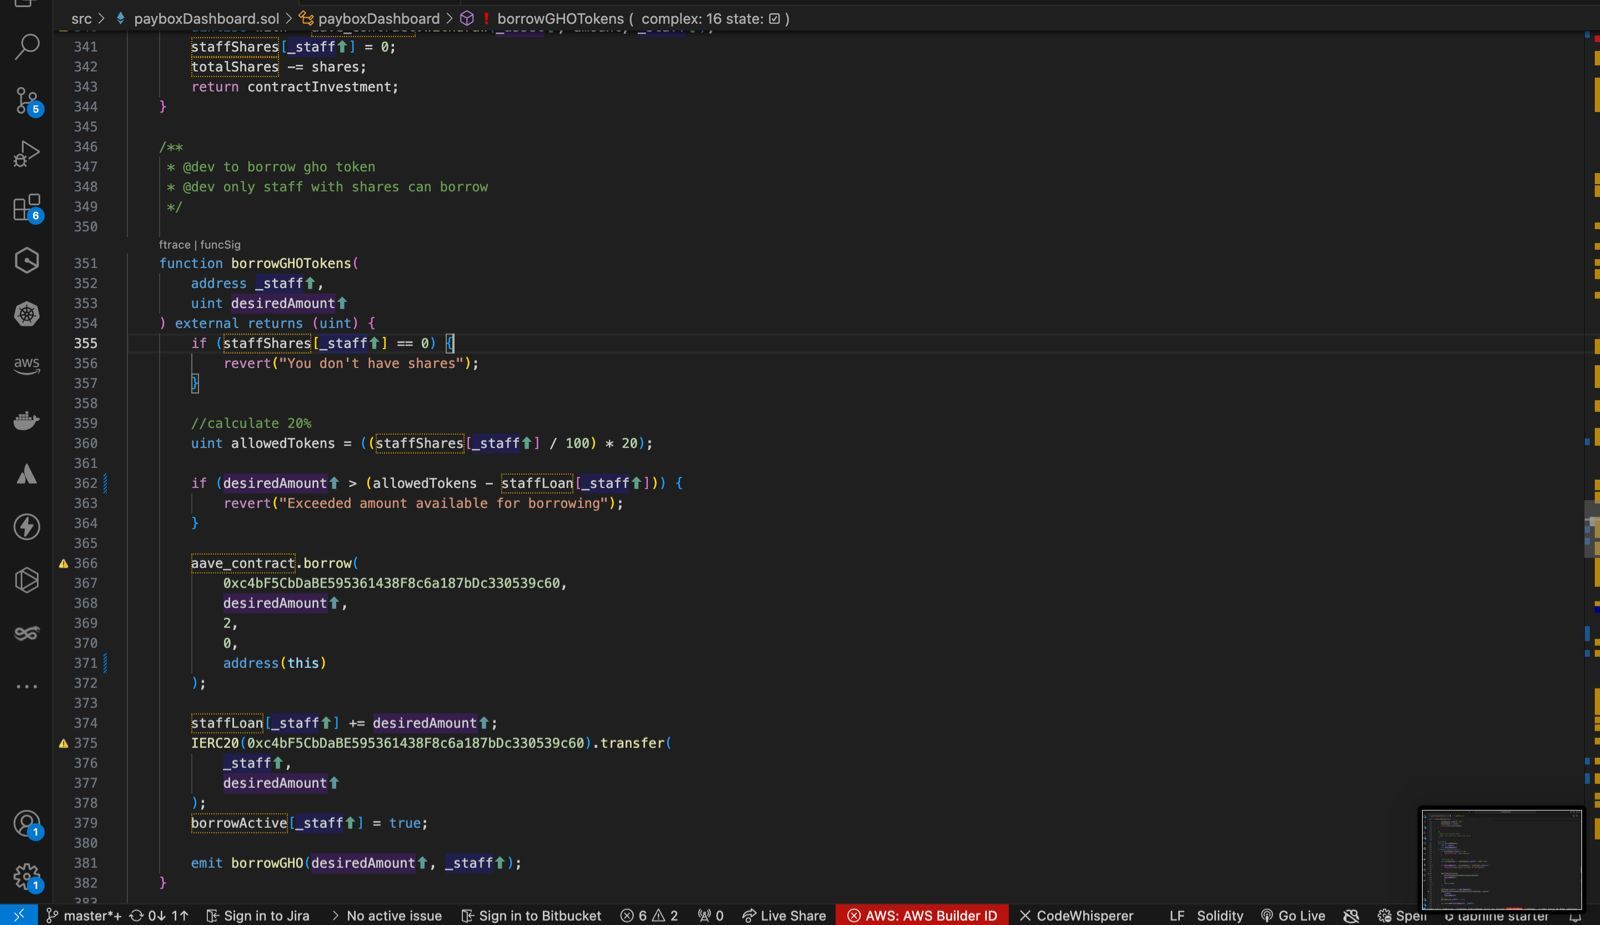The width and height of the screenshot is (1600, 925).
Task: Click IERC20 on line 375
Action: (215, 743)
